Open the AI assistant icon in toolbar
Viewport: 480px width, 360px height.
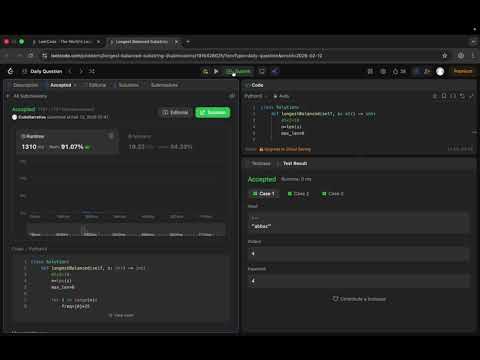(x=275, y=71)
